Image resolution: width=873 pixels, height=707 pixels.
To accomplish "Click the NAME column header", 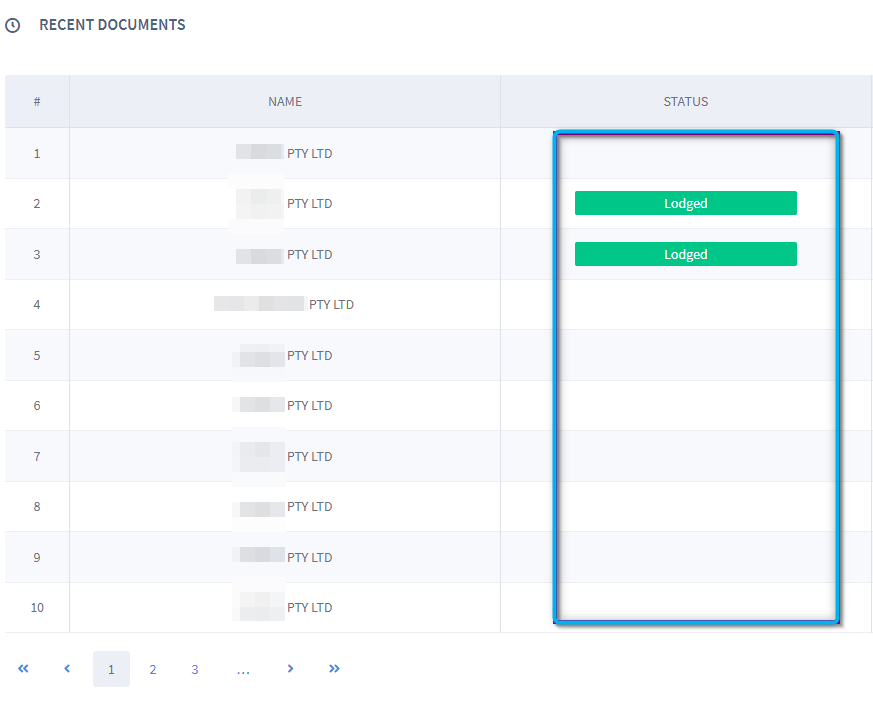I will pos(285,102).
